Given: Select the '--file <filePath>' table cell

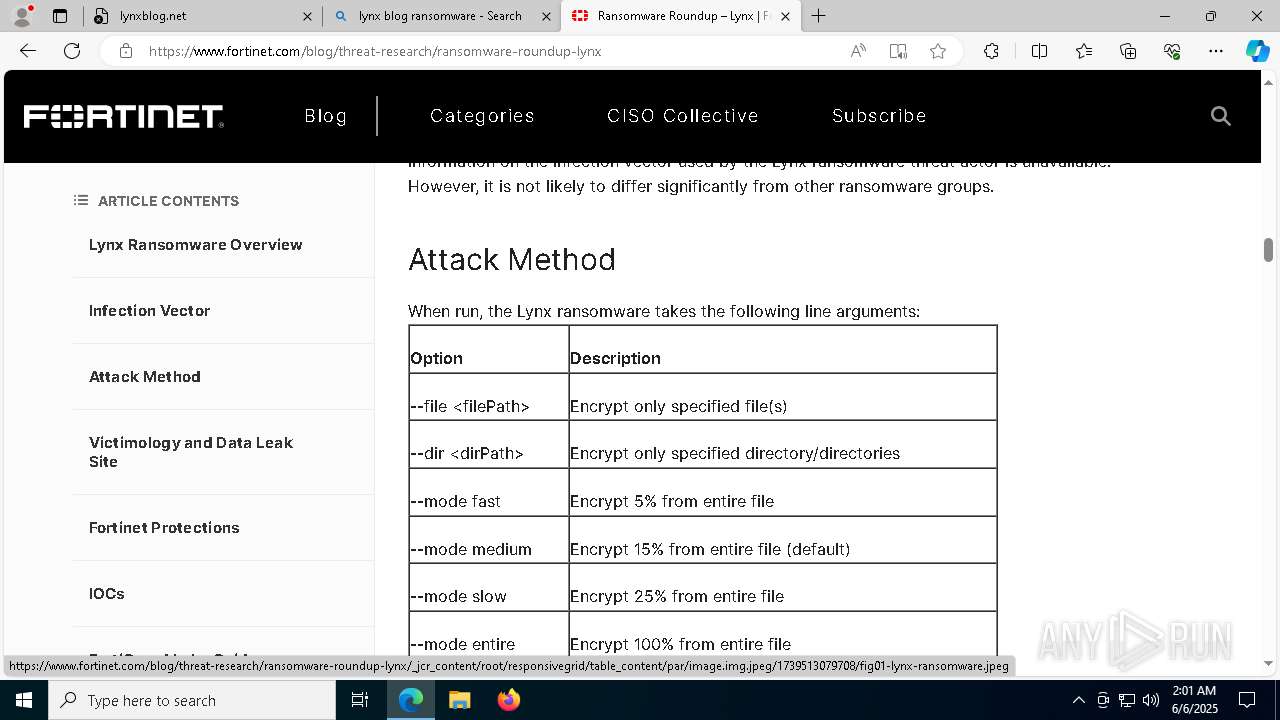Looking at the screenshot, I should click(488, 397).
